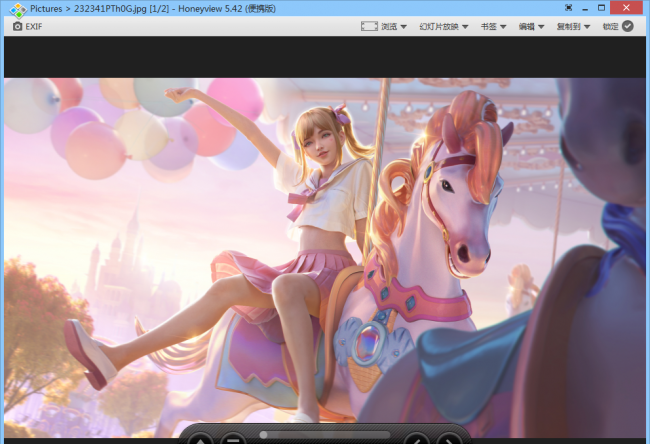Image resolution: width=650 pixels, height=444 pixels.
Task: Enter fullscreen mode via title bar icon
Action: (569, 7)
